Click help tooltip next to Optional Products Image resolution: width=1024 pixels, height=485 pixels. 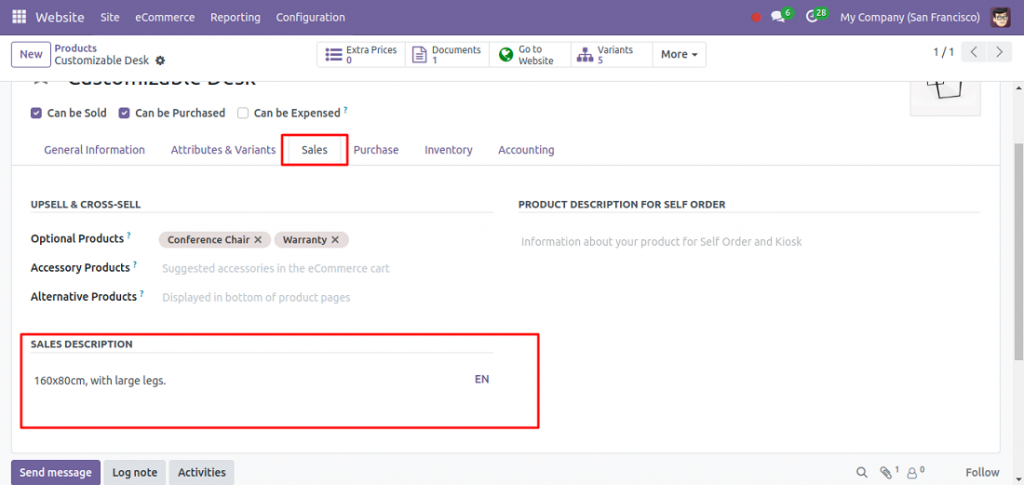(x=129, y=235)
